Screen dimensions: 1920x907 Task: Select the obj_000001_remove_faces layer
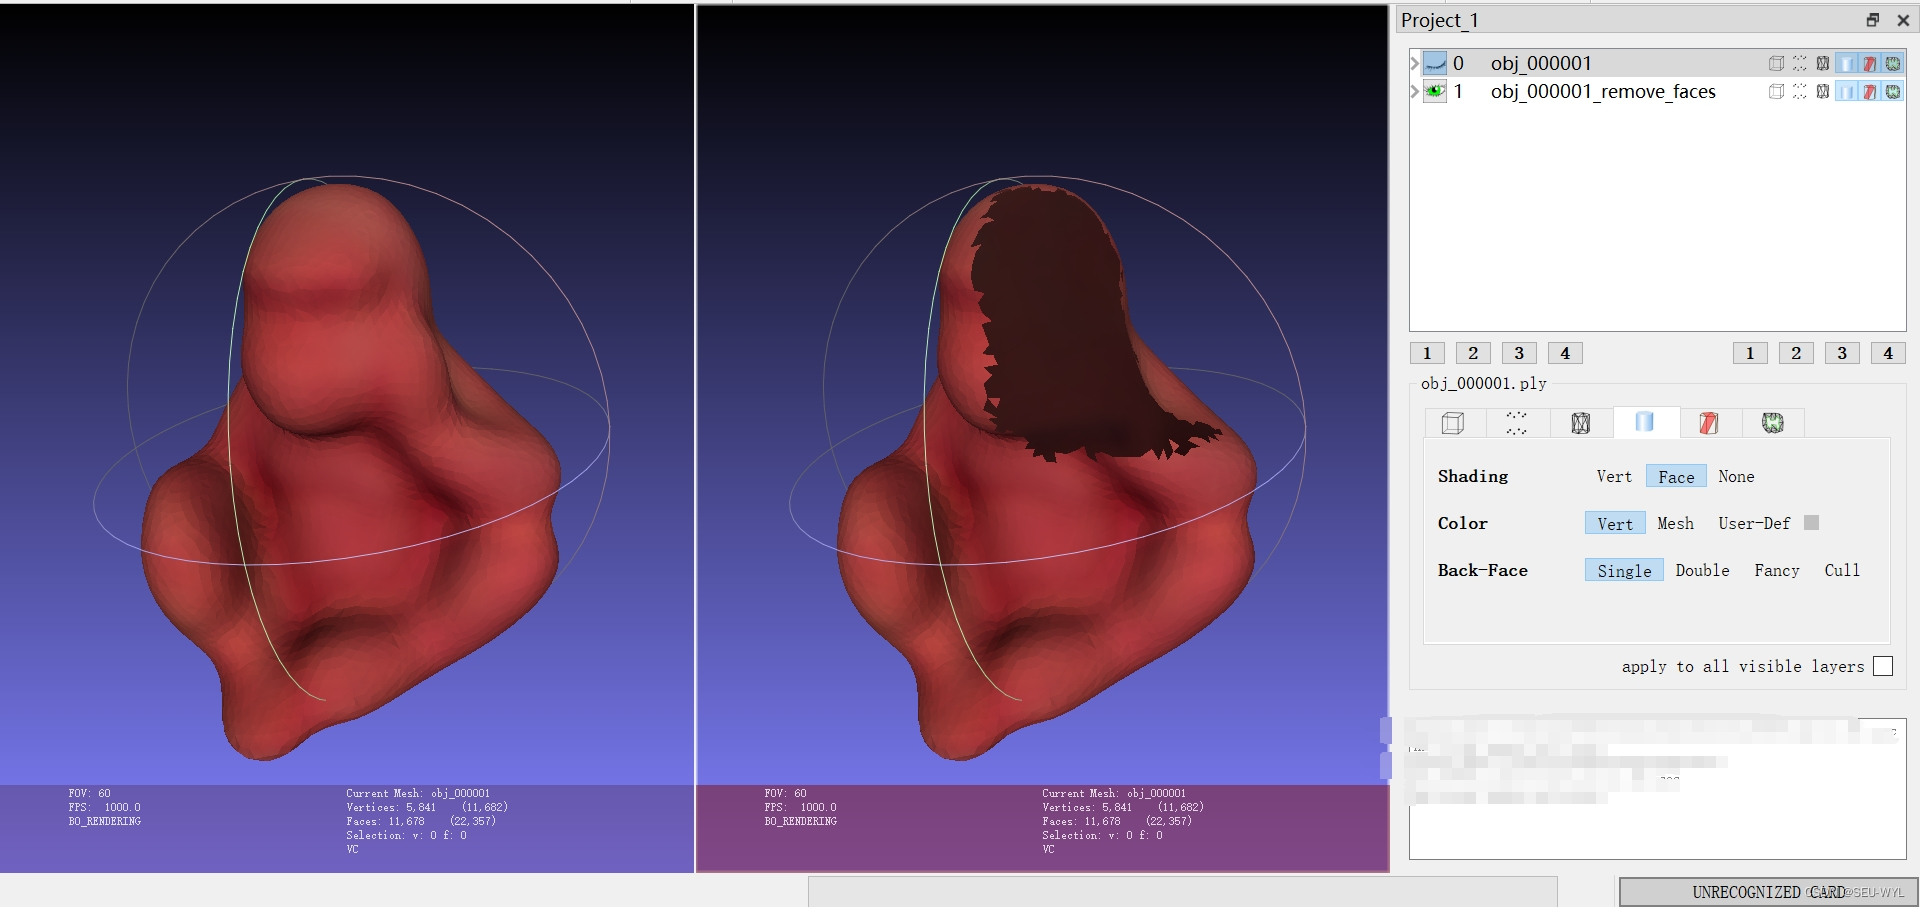click(x=1604, y=91)
